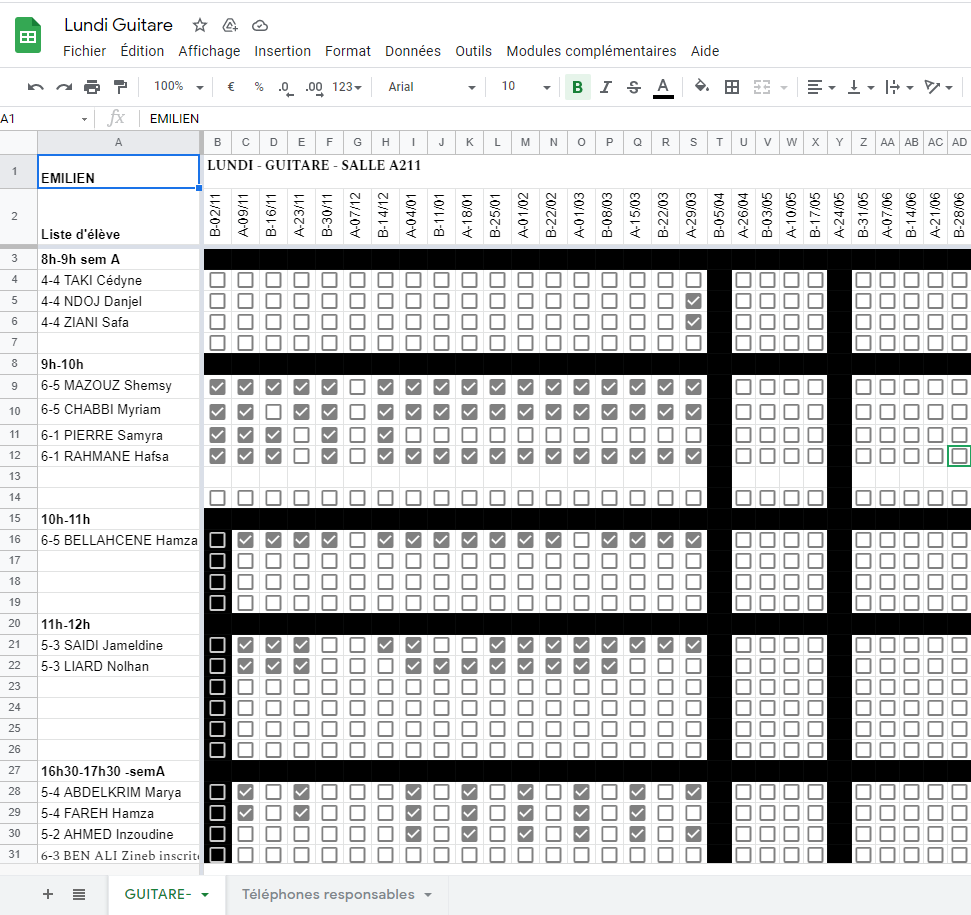This screenshot has height=915, width=971.
Task: Click the add sheet plus button
Action: point(48,894)
